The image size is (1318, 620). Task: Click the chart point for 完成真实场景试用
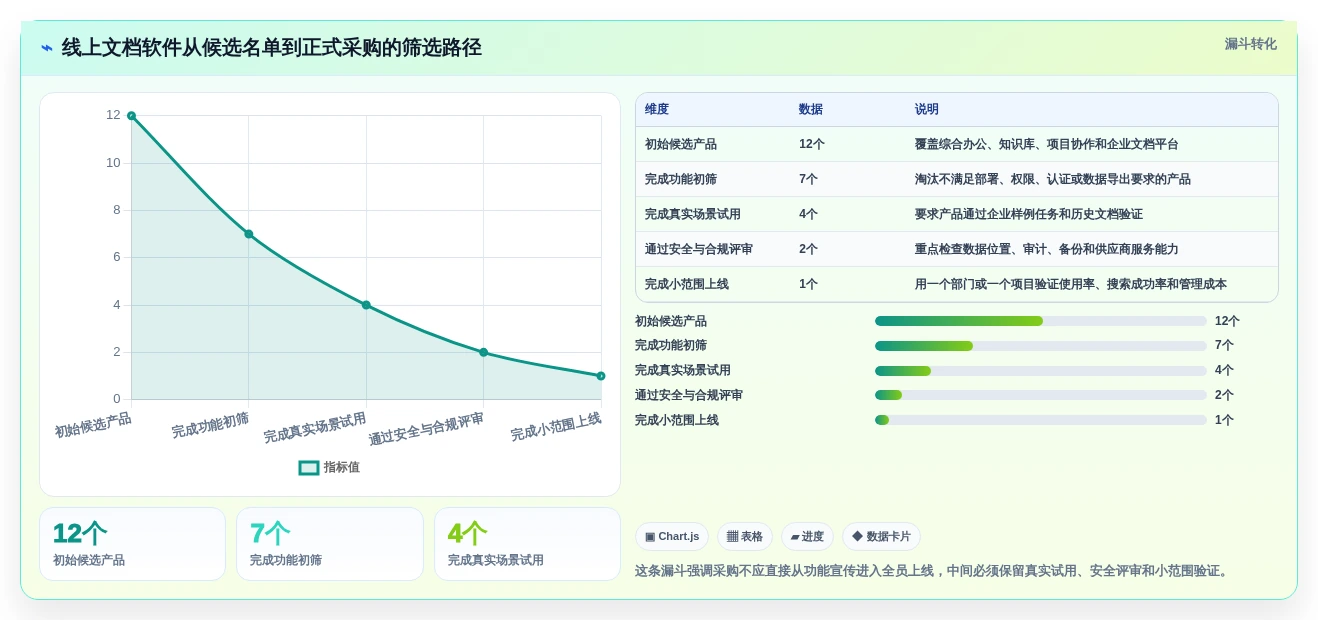[x=366, y=305]
